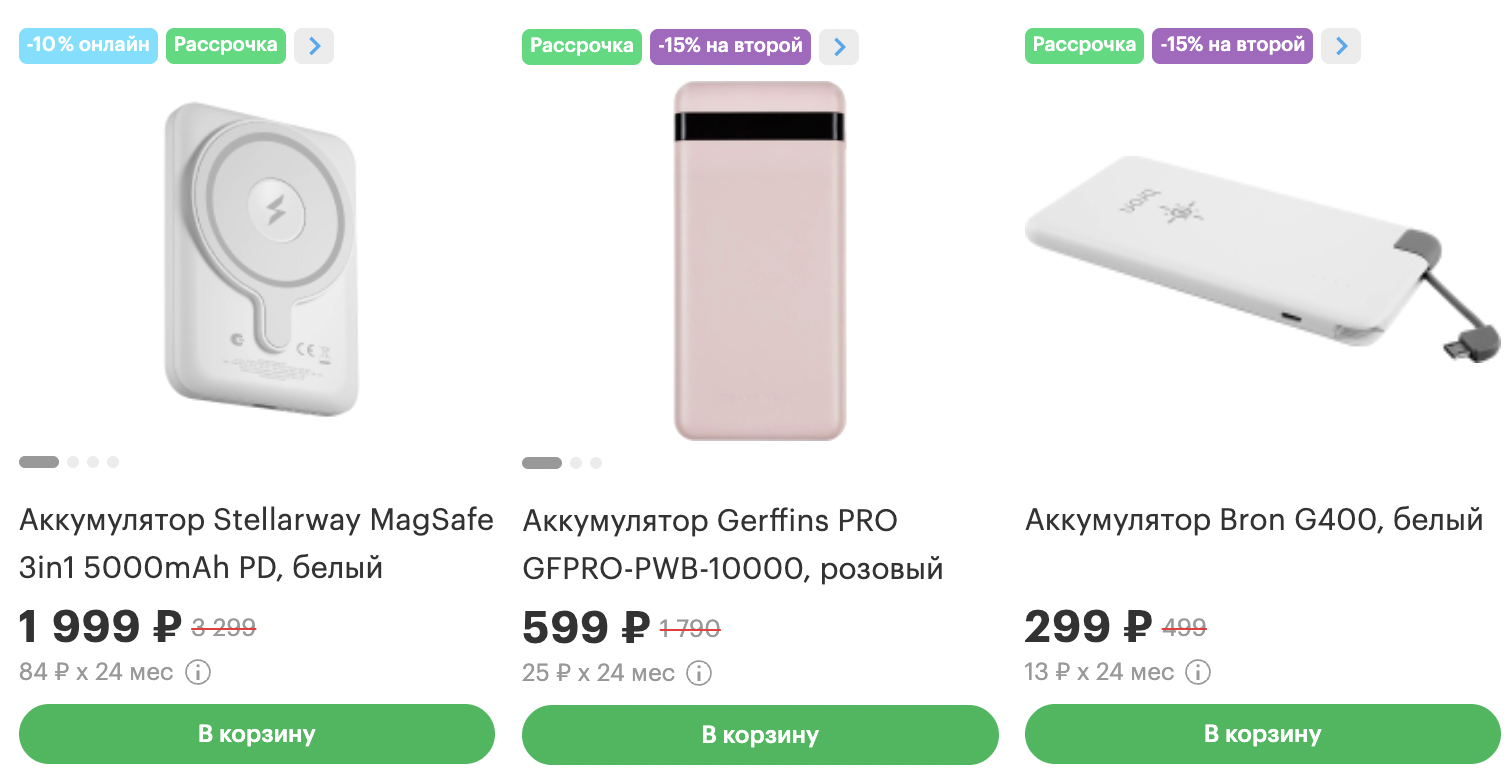Expand badges arrow on Bron G400 card
This screenshot has height=772, width=1510.
(1341, 46)
